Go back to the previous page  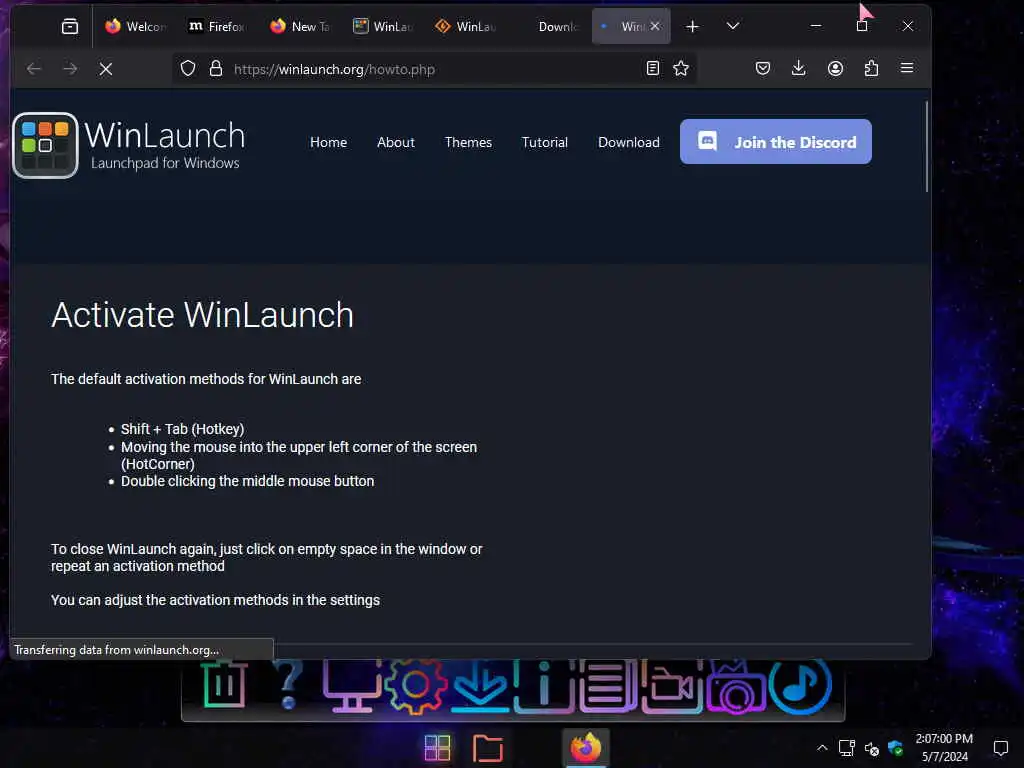34,69
